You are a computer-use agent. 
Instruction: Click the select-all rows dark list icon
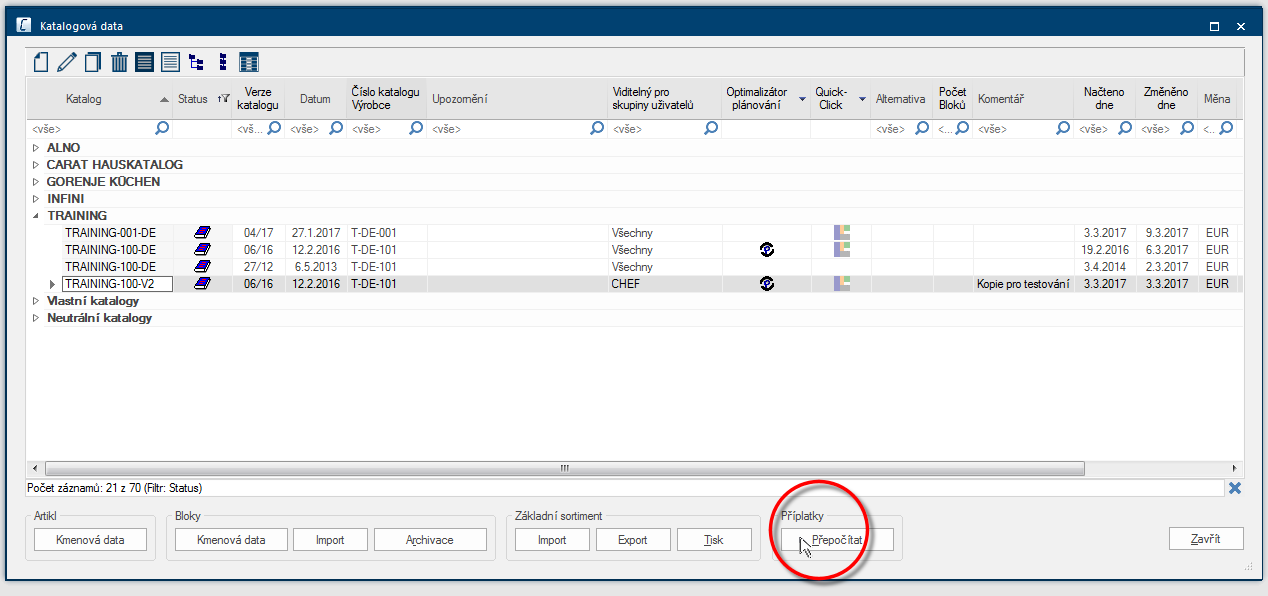(145, 63)
